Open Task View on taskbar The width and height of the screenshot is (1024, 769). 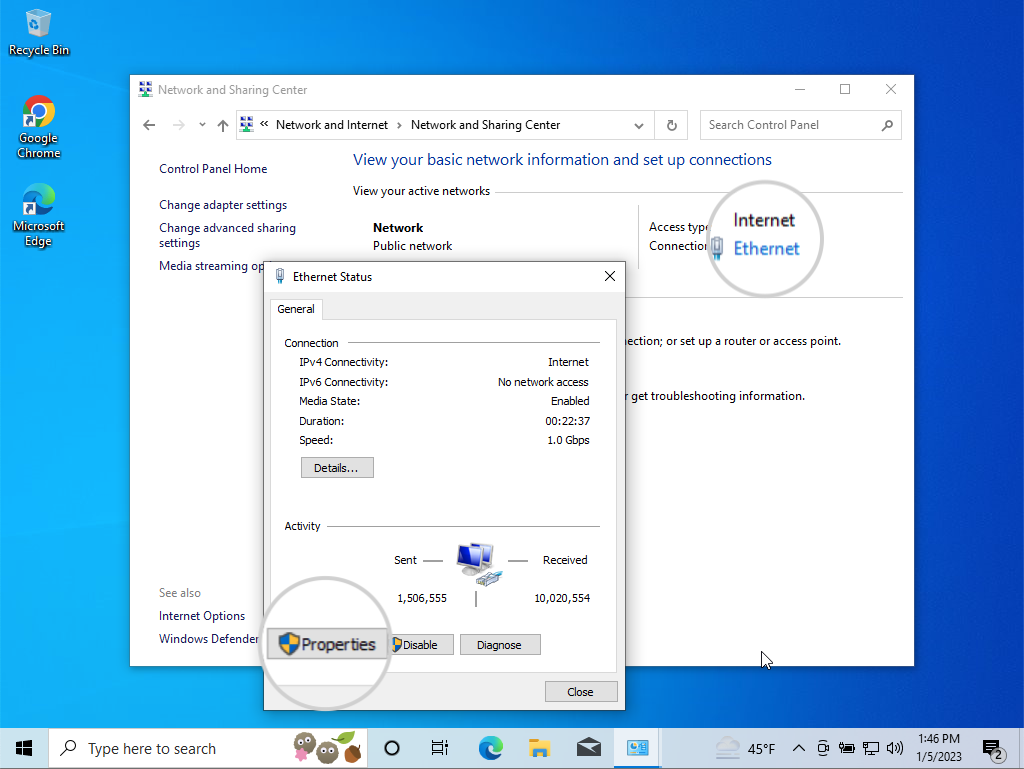(x=440, y=748)
